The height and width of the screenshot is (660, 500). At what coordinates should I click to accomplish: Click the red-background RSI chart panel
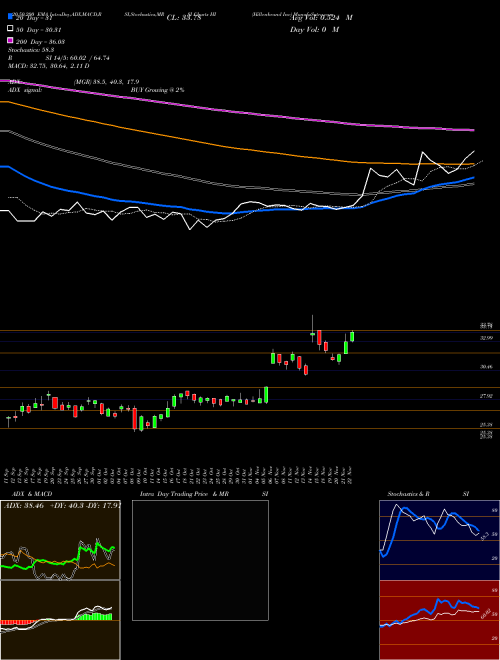click(439, 620)
